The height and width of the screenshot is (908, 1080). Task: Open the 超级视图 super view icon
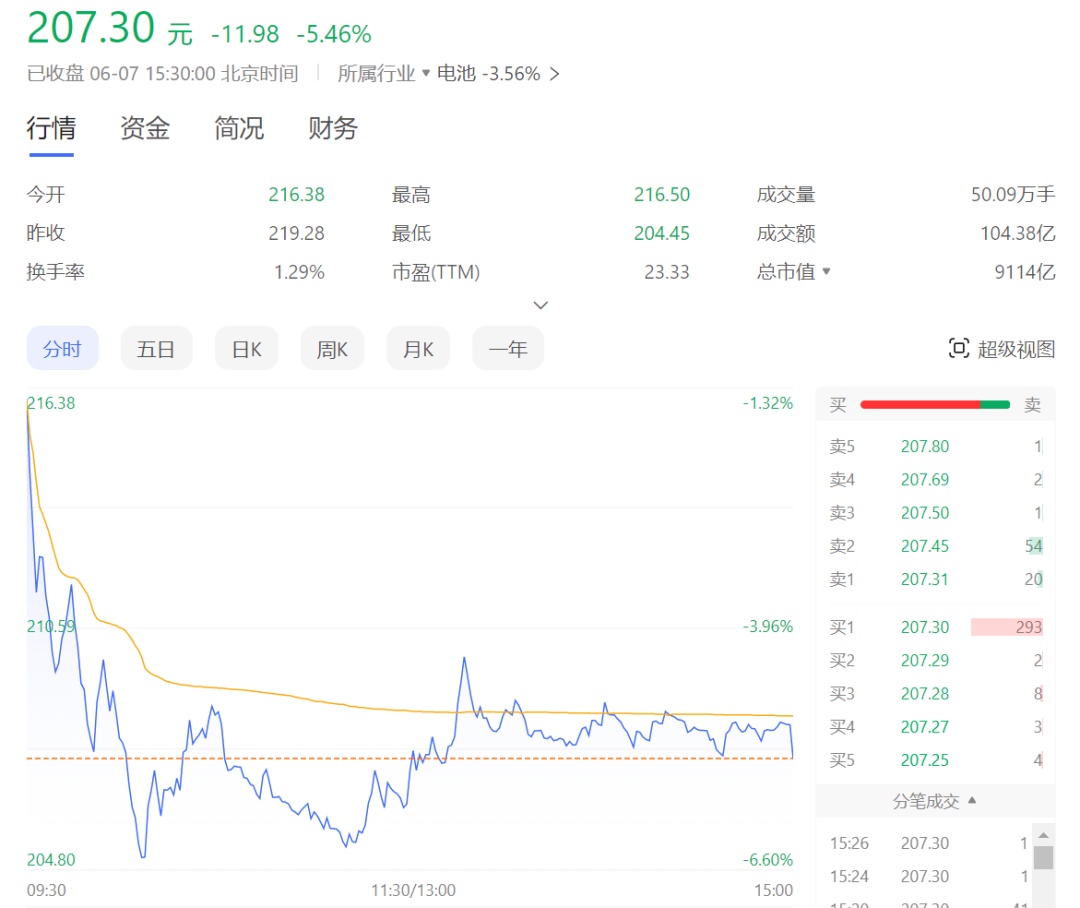pos(959,348)
